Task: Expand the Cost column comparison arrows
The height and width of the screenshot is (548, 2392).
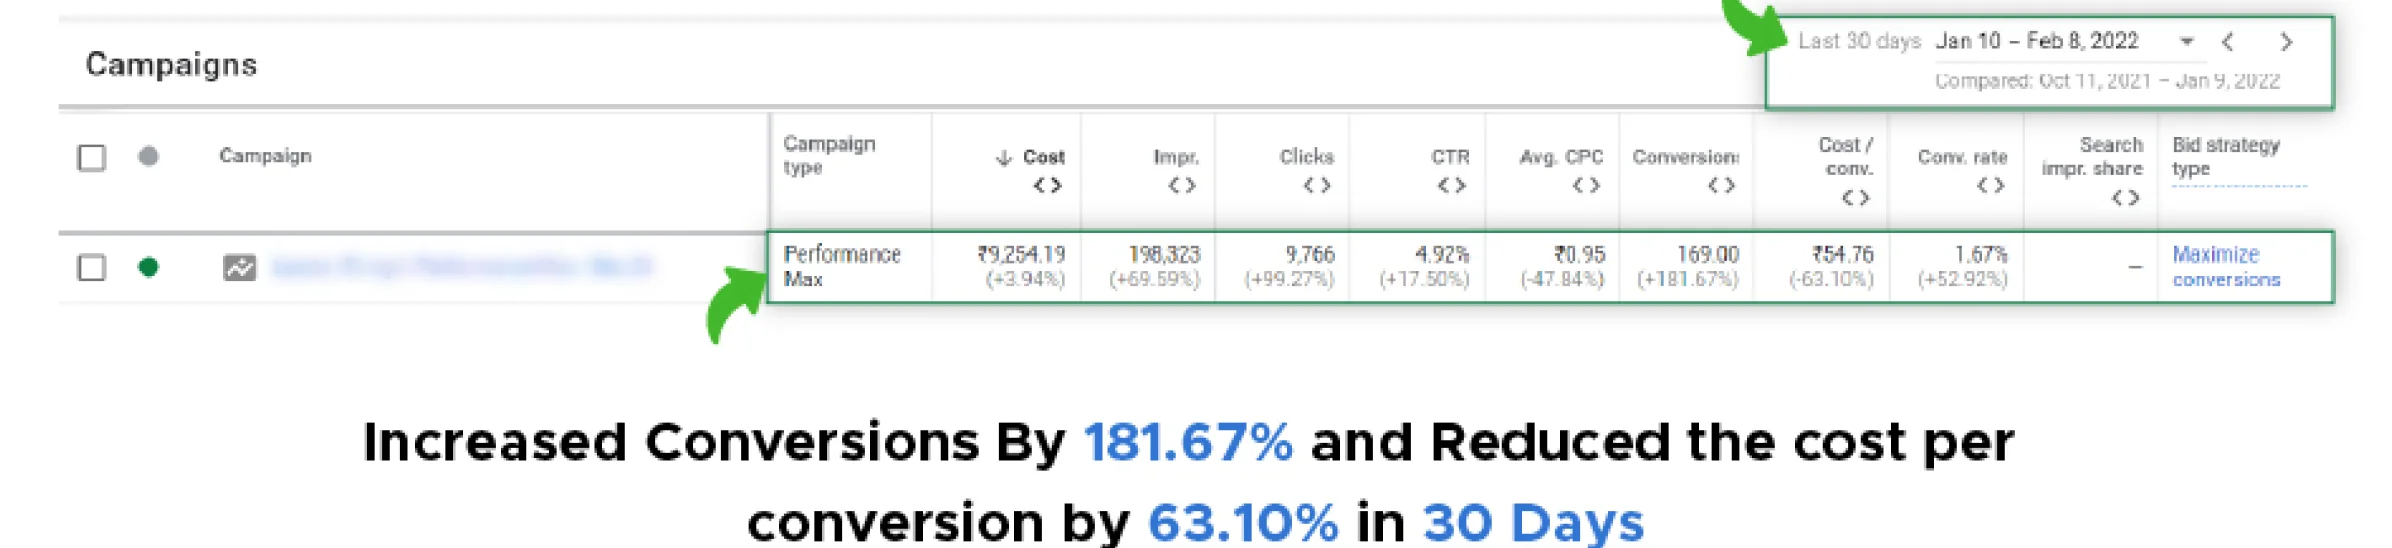Action: tap(1047, 185)
